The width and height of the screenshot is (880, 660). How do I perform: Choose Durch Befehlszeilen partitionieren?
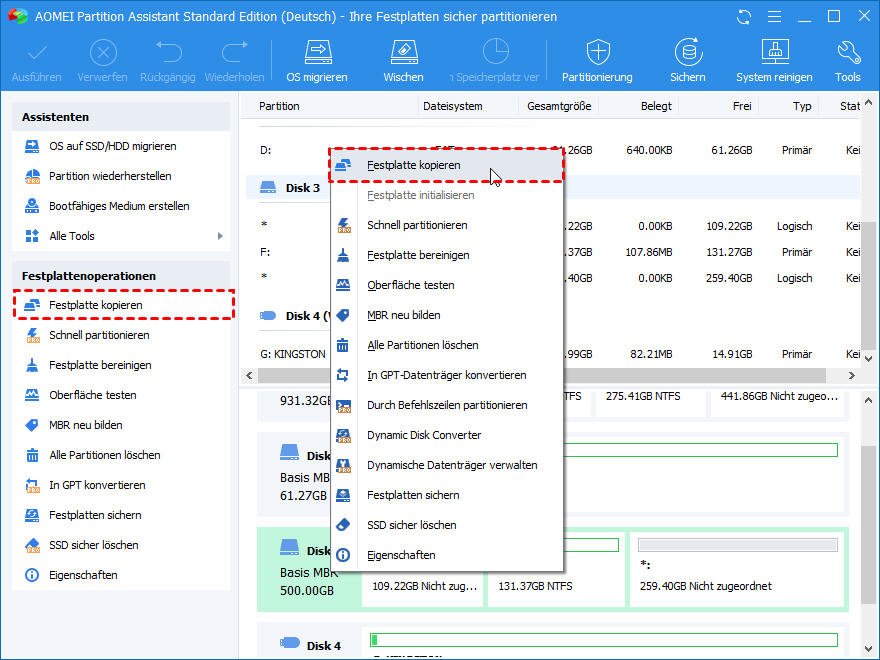pos(446,405)
